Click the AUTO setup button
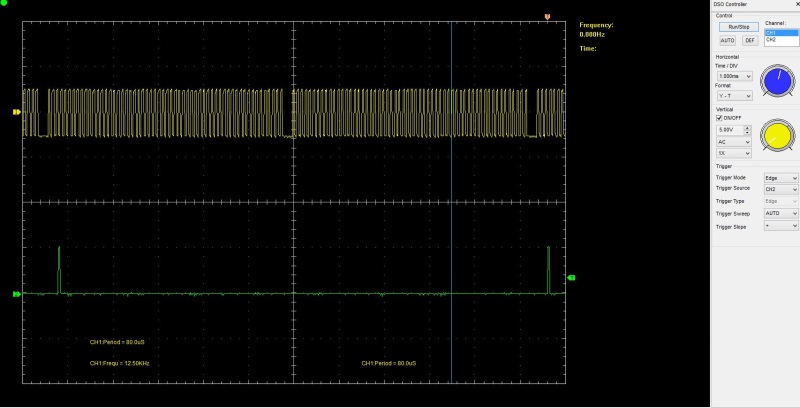The width and height of the screenshot is (800, 408). (x=727, y=40)
